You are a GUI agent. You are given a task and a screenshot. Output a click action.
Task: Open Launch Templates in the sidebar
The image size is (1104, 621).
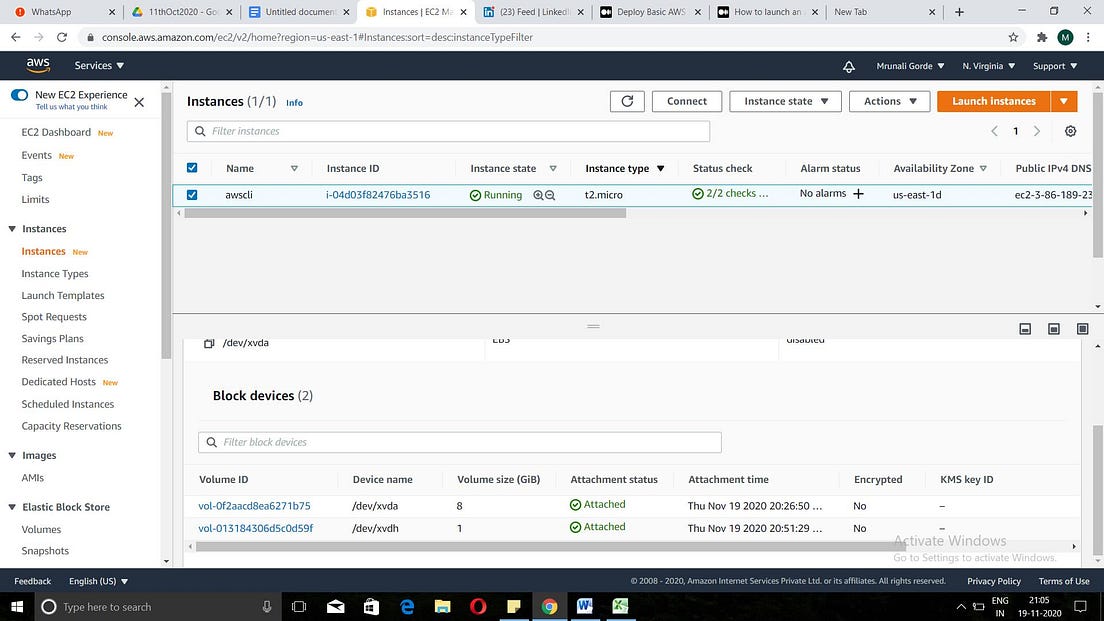[x=63, y=296]
